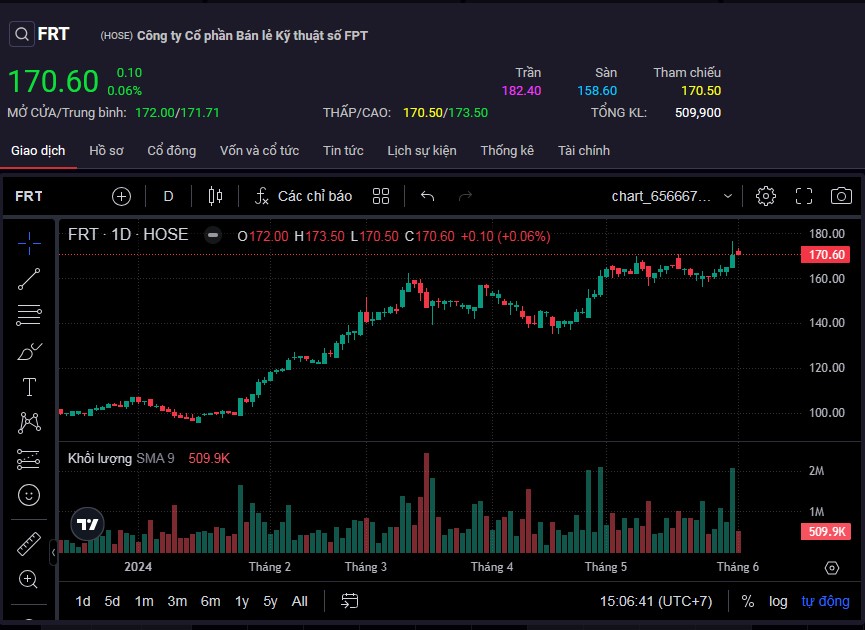
Task: Click the FRT symbol search field
Action: [x=40, y=34]
